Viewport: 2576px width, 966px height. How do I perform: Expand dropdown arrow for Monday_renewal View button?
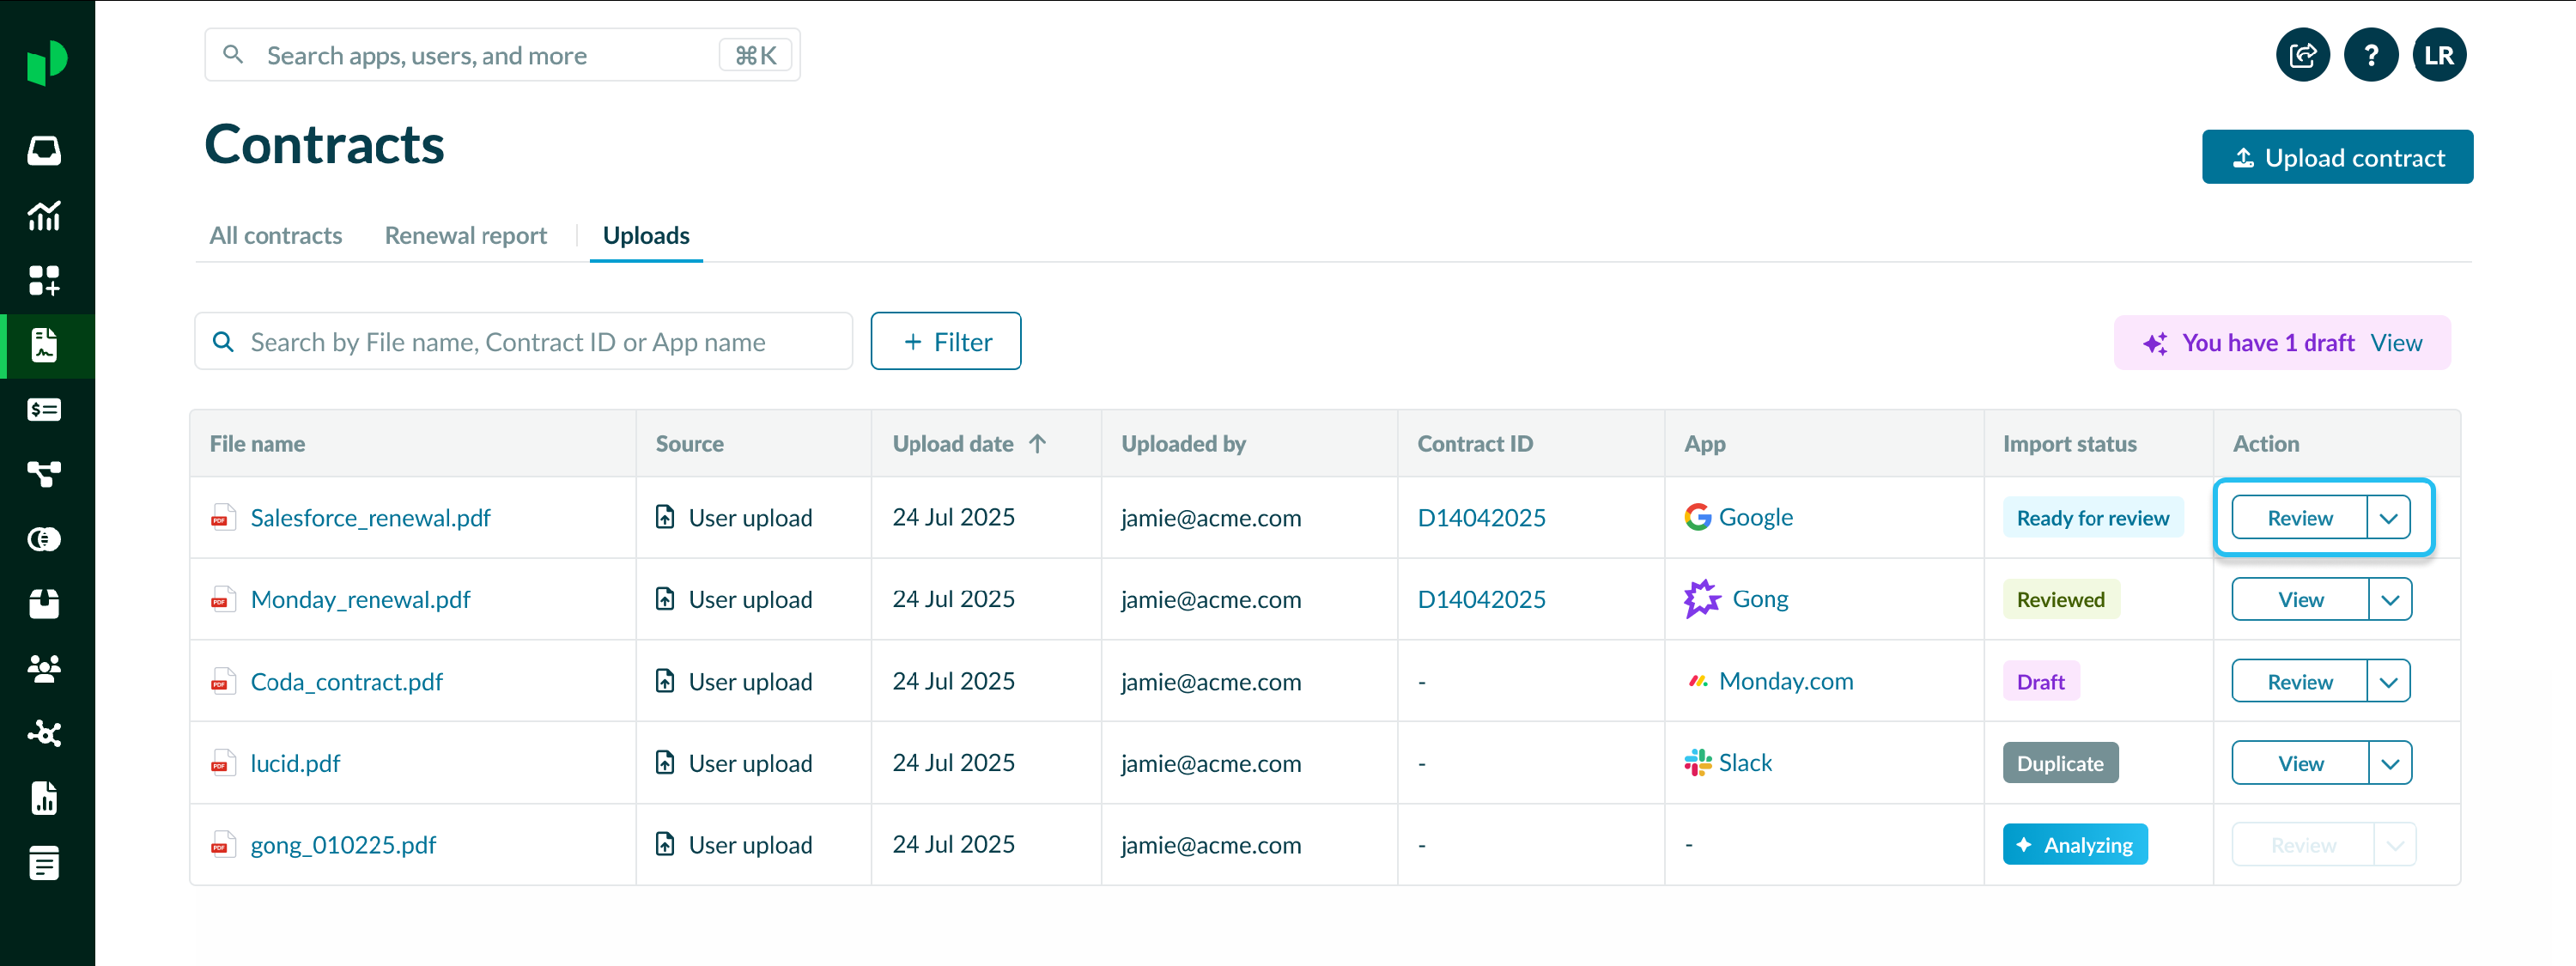tap(2389, 600)
